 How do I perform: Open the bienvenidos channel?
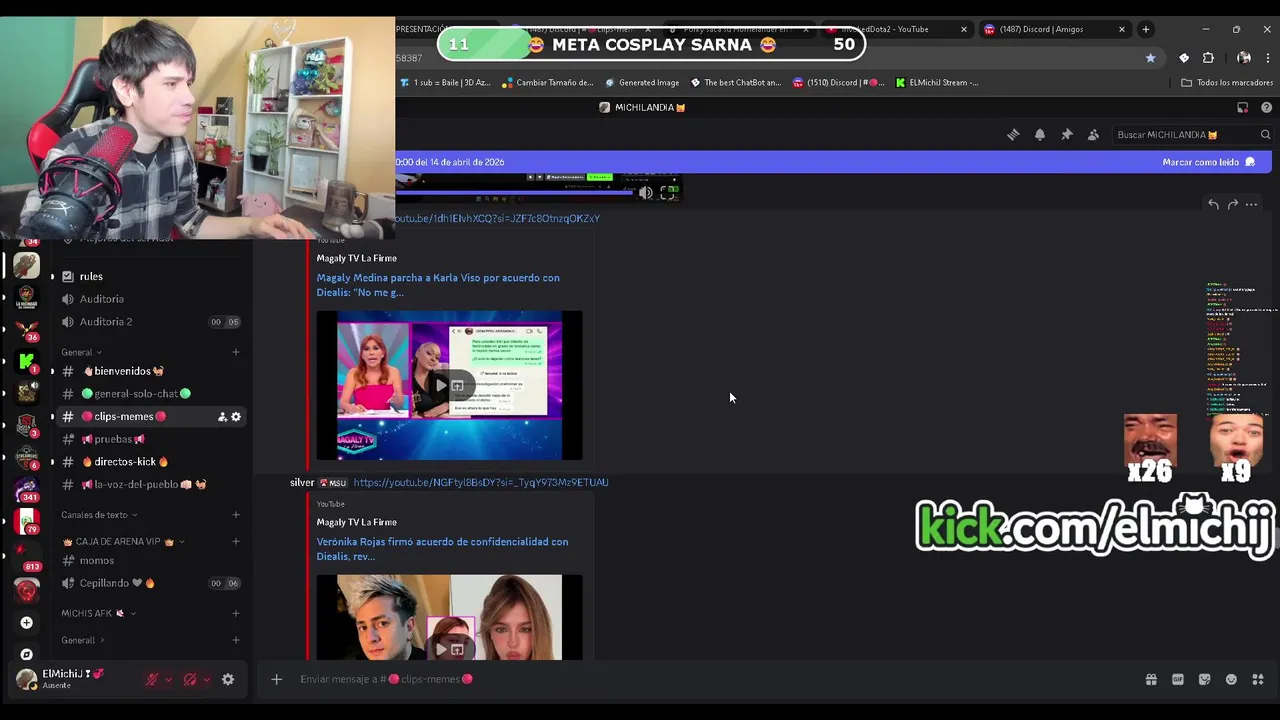click(150, 371)
